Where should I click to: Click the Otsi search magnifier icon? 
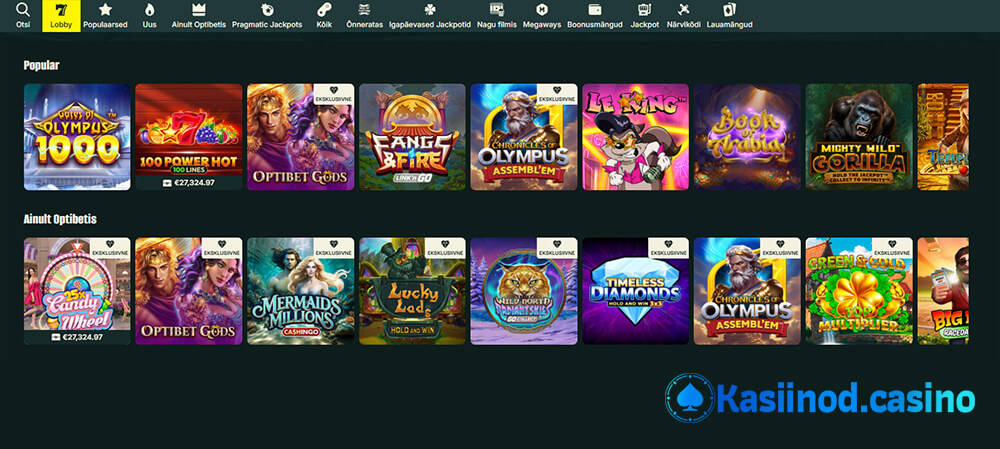coord(23,10)
